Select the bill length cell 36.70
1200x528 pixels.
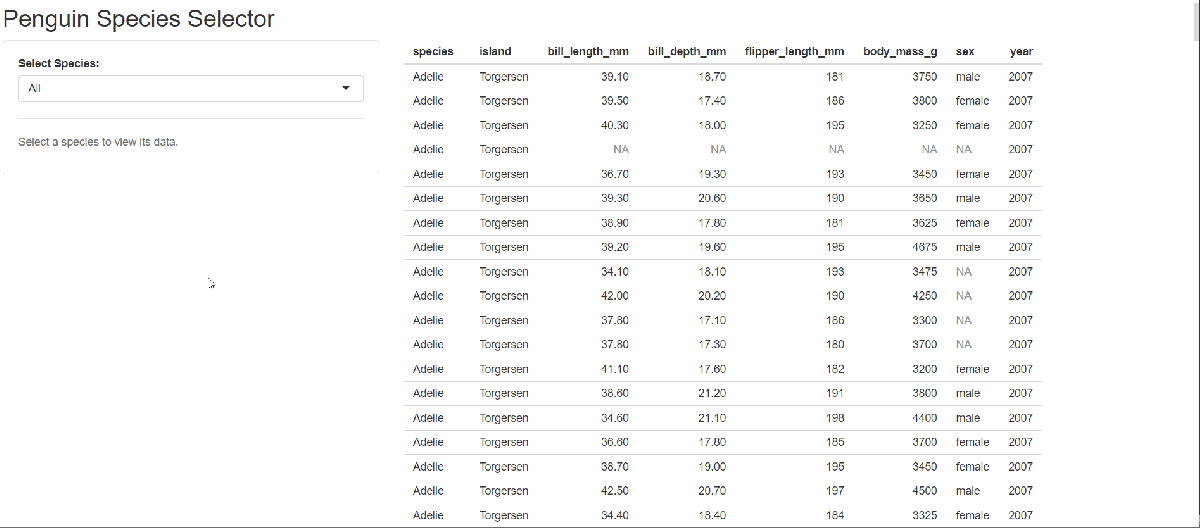point(615,174)
